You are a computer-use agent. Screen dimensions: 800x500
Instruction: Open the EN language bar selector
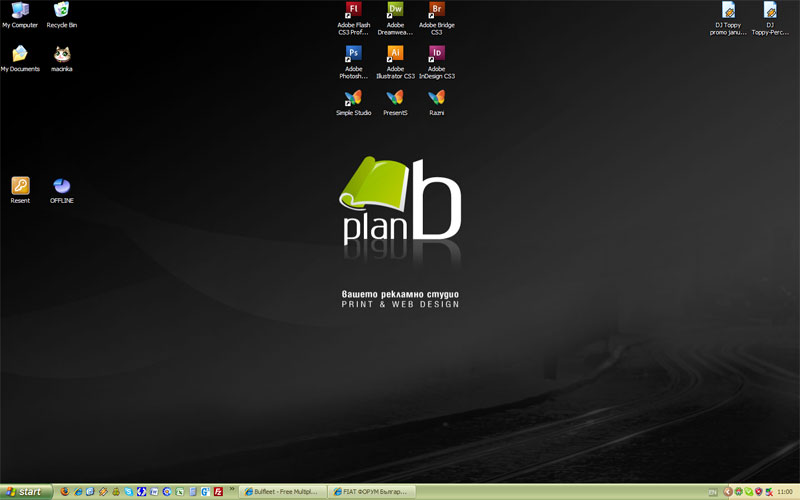(712, 492)
